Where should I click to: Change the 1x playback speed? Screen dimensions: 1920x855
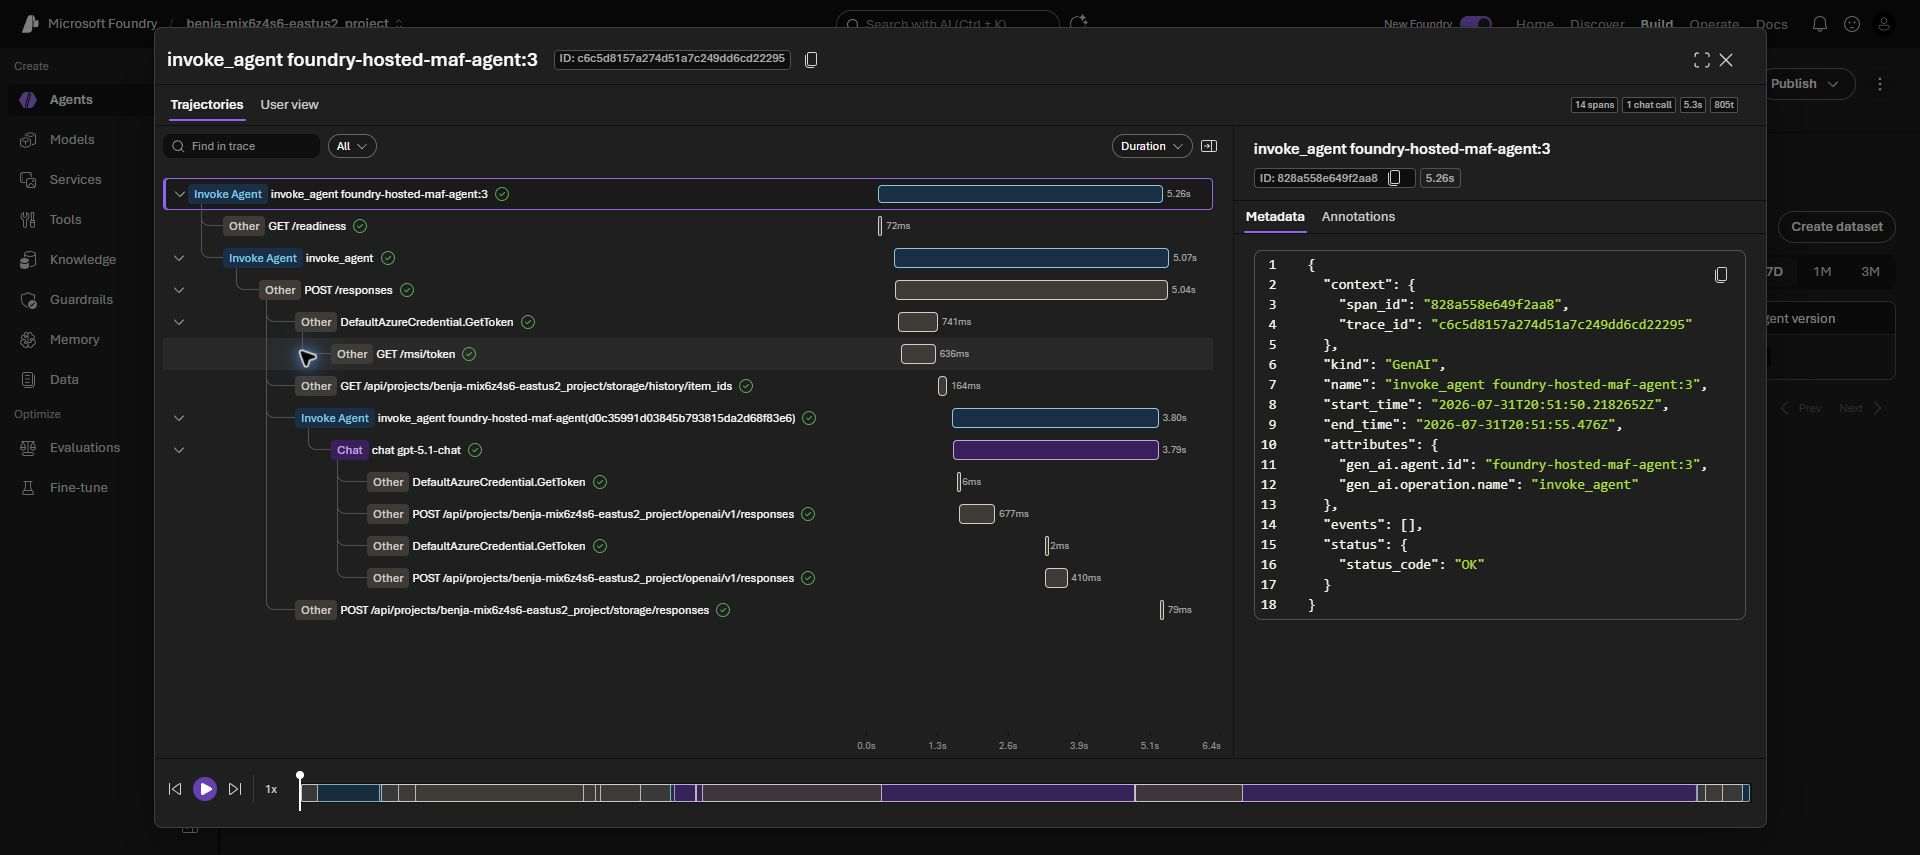click(271, 789)
